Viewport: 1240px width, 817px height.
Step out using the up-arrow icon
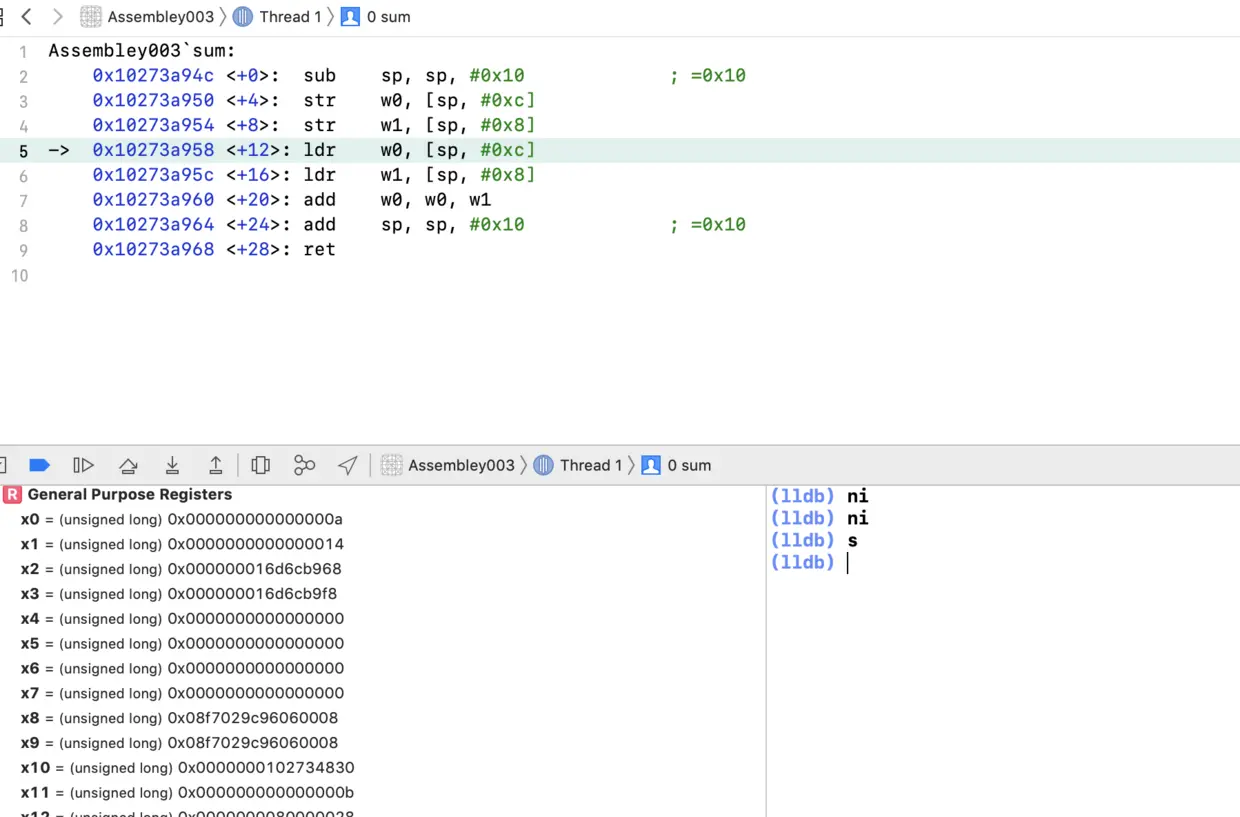point(216,464)
